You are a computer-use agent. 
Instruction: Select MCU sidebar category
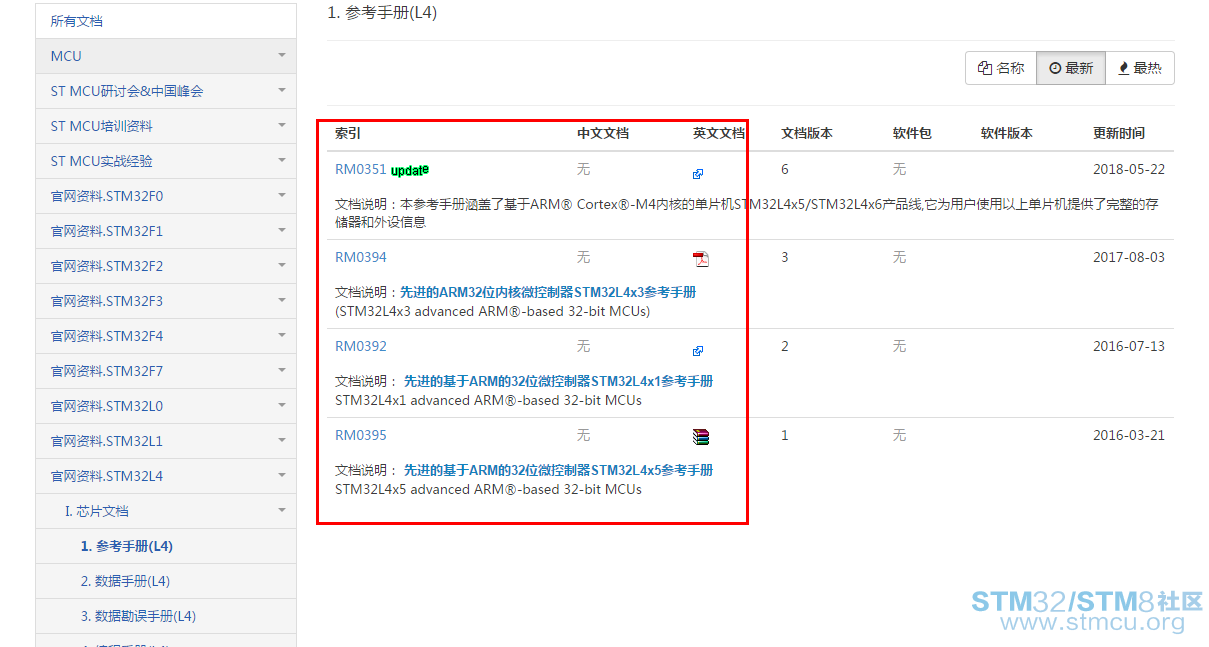point(166,56)
